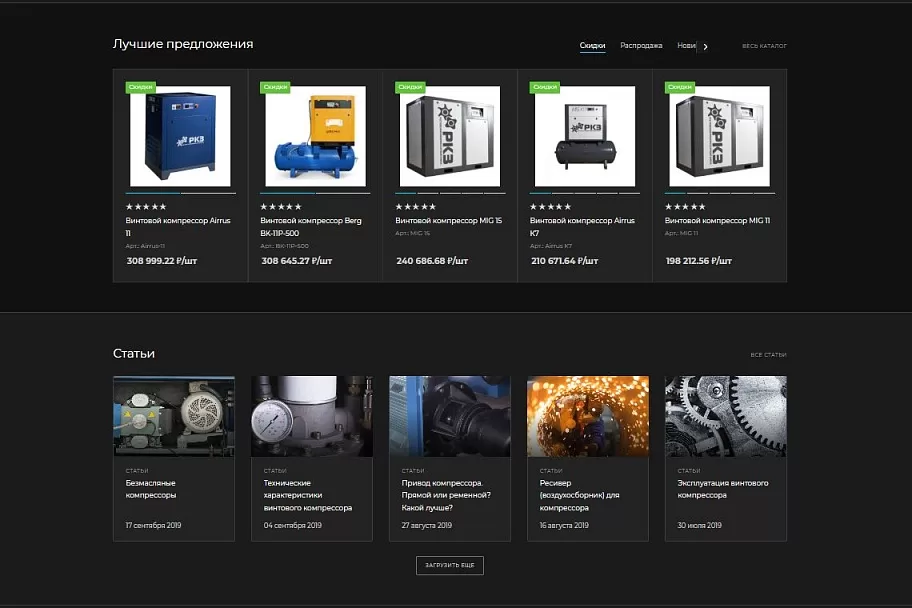
Task: Click the Скидки badge on MIG 11 card
Action: click(680, 87)
